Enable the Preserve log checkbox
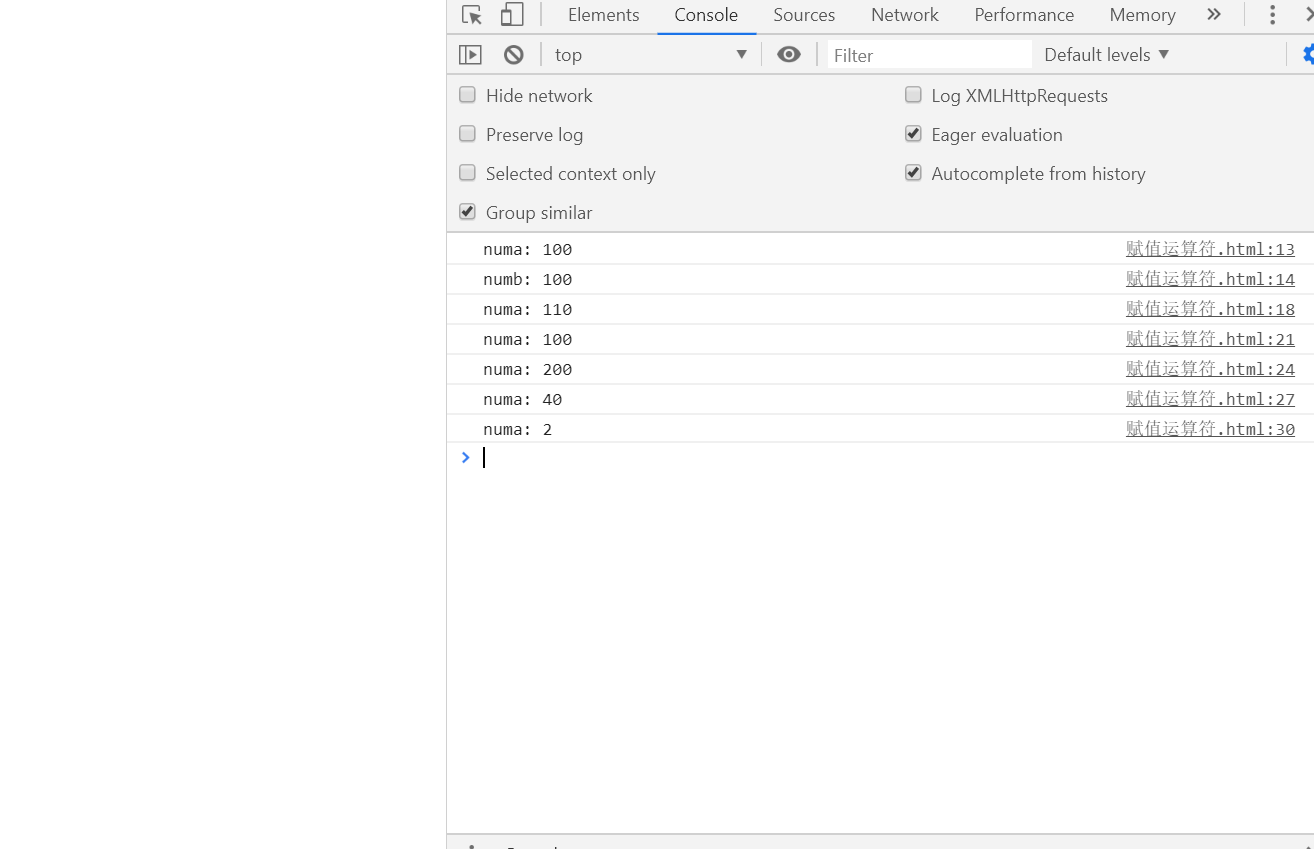Viewport: 1314px width, 849px height. (467, 134)
